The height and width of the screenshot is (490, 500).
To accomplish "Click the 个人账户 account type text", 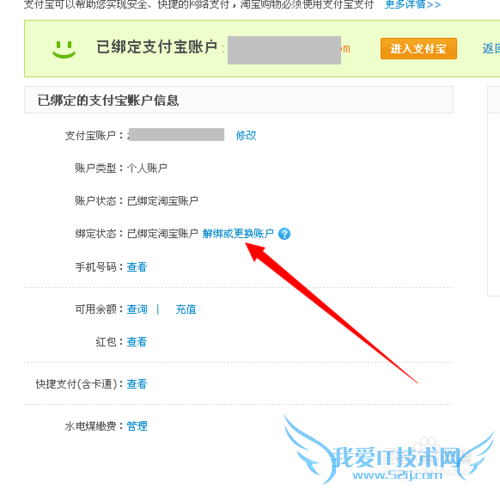I will pos(147,168).
